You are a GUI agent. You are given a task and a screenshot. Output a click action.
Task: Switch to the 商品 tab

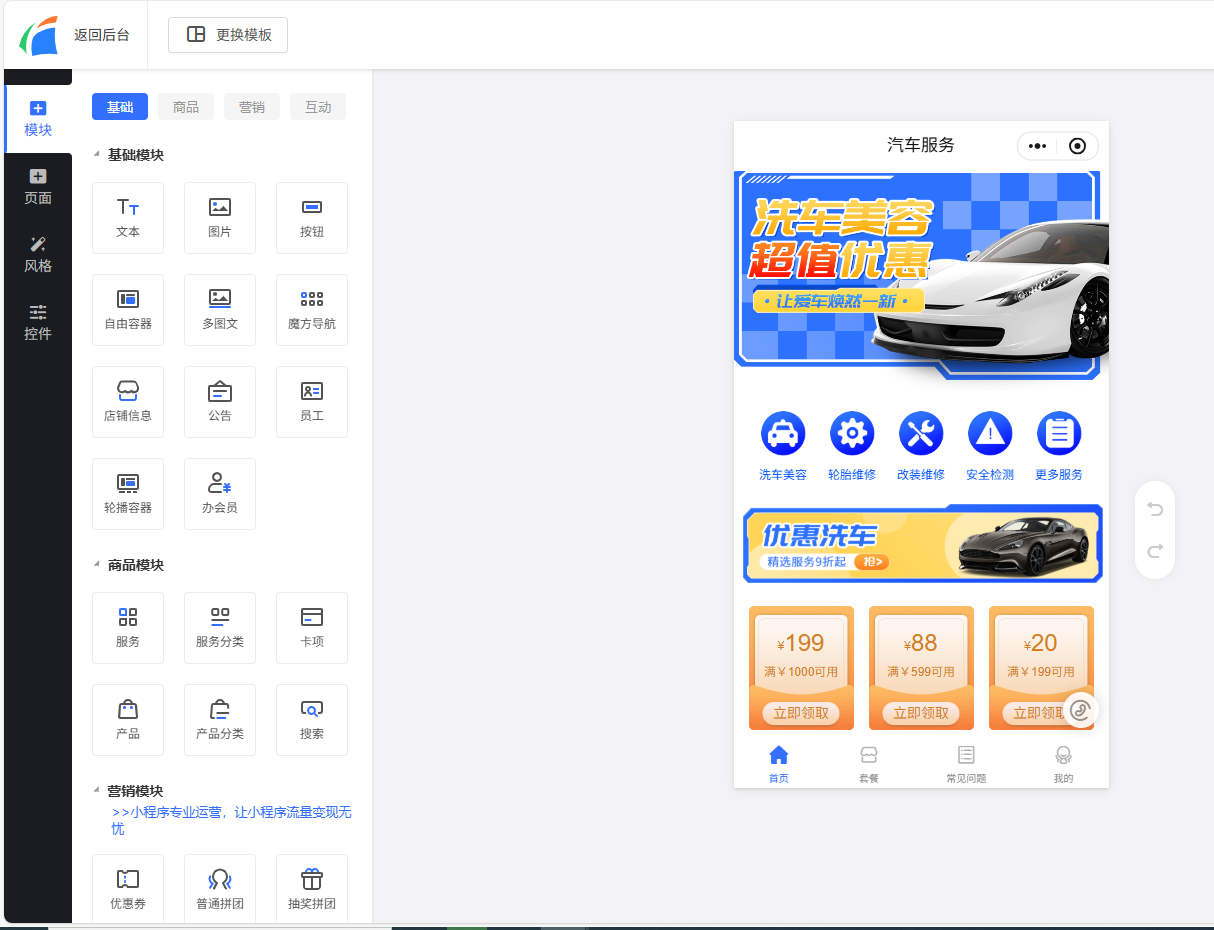186,107
